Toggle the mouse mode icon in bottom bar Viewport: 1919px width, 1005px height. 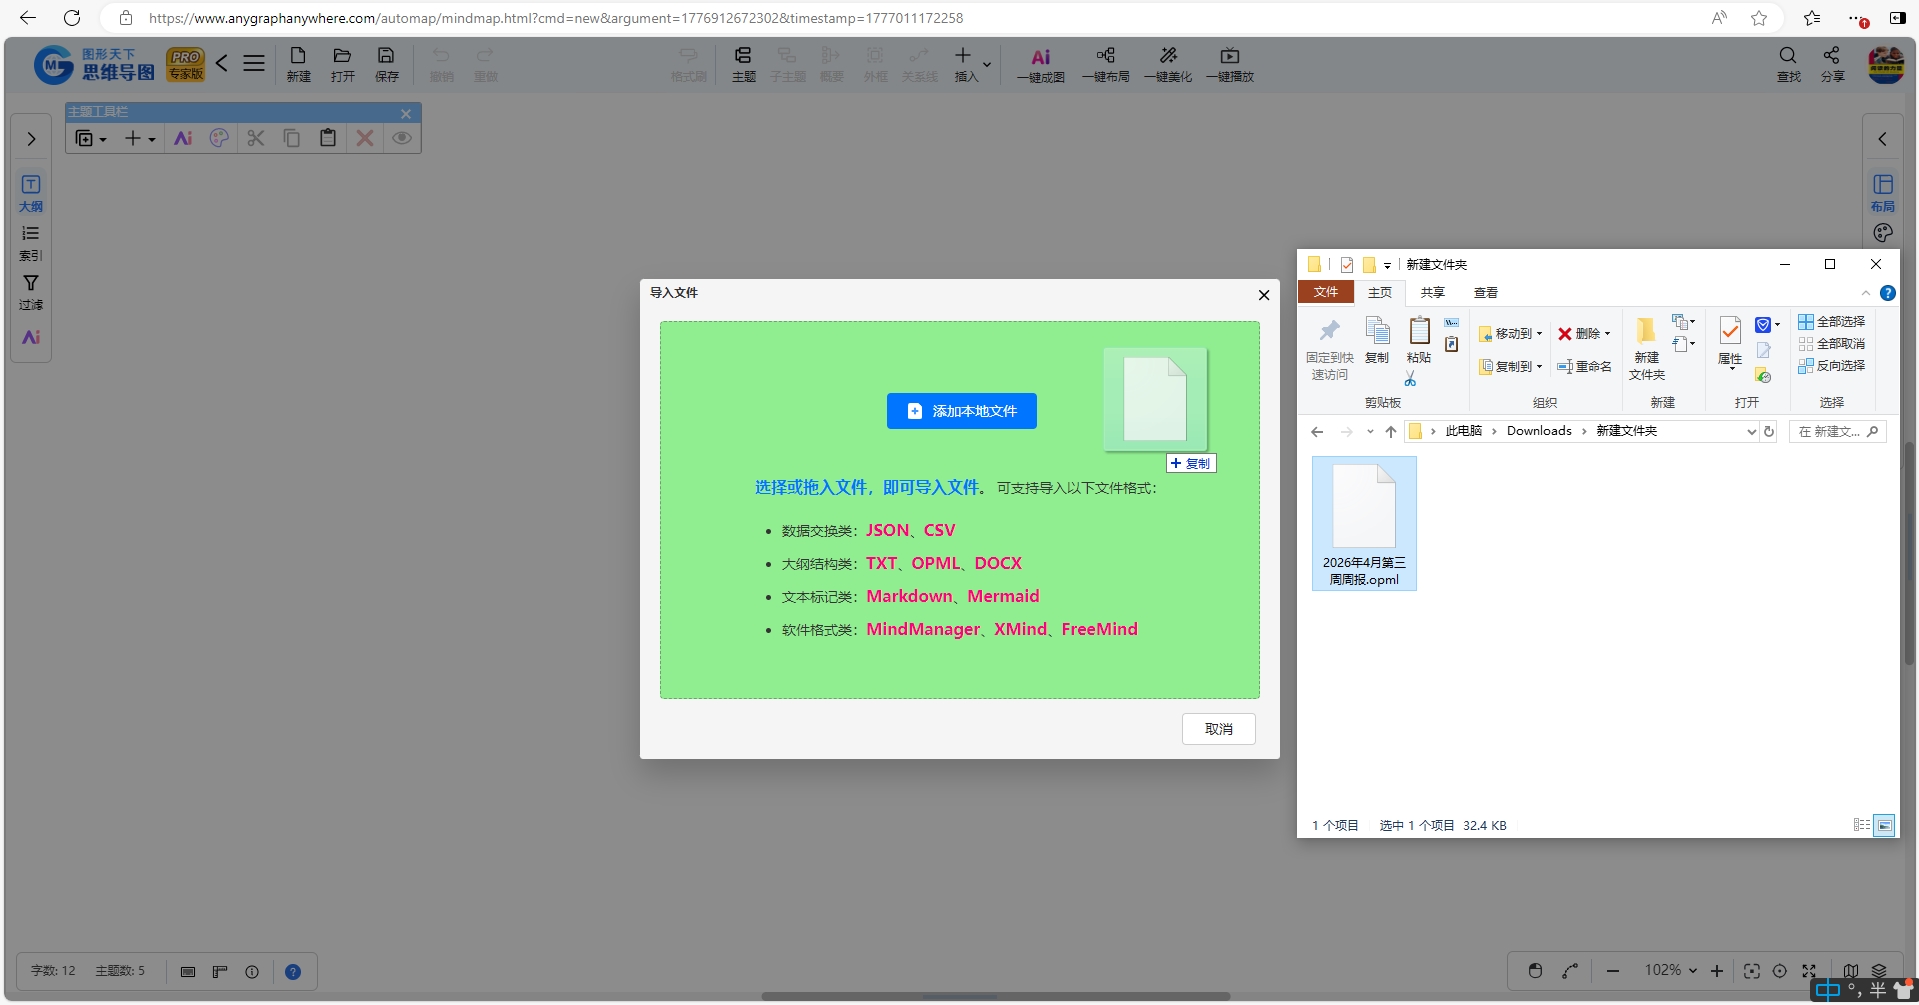tap(1536, 971)
